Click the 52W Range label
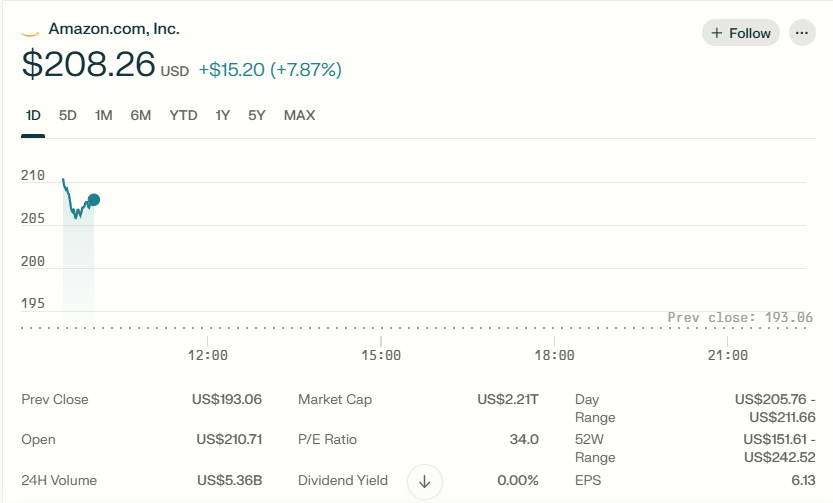Screen dimensions: 833x503 [x=595, y=449]
